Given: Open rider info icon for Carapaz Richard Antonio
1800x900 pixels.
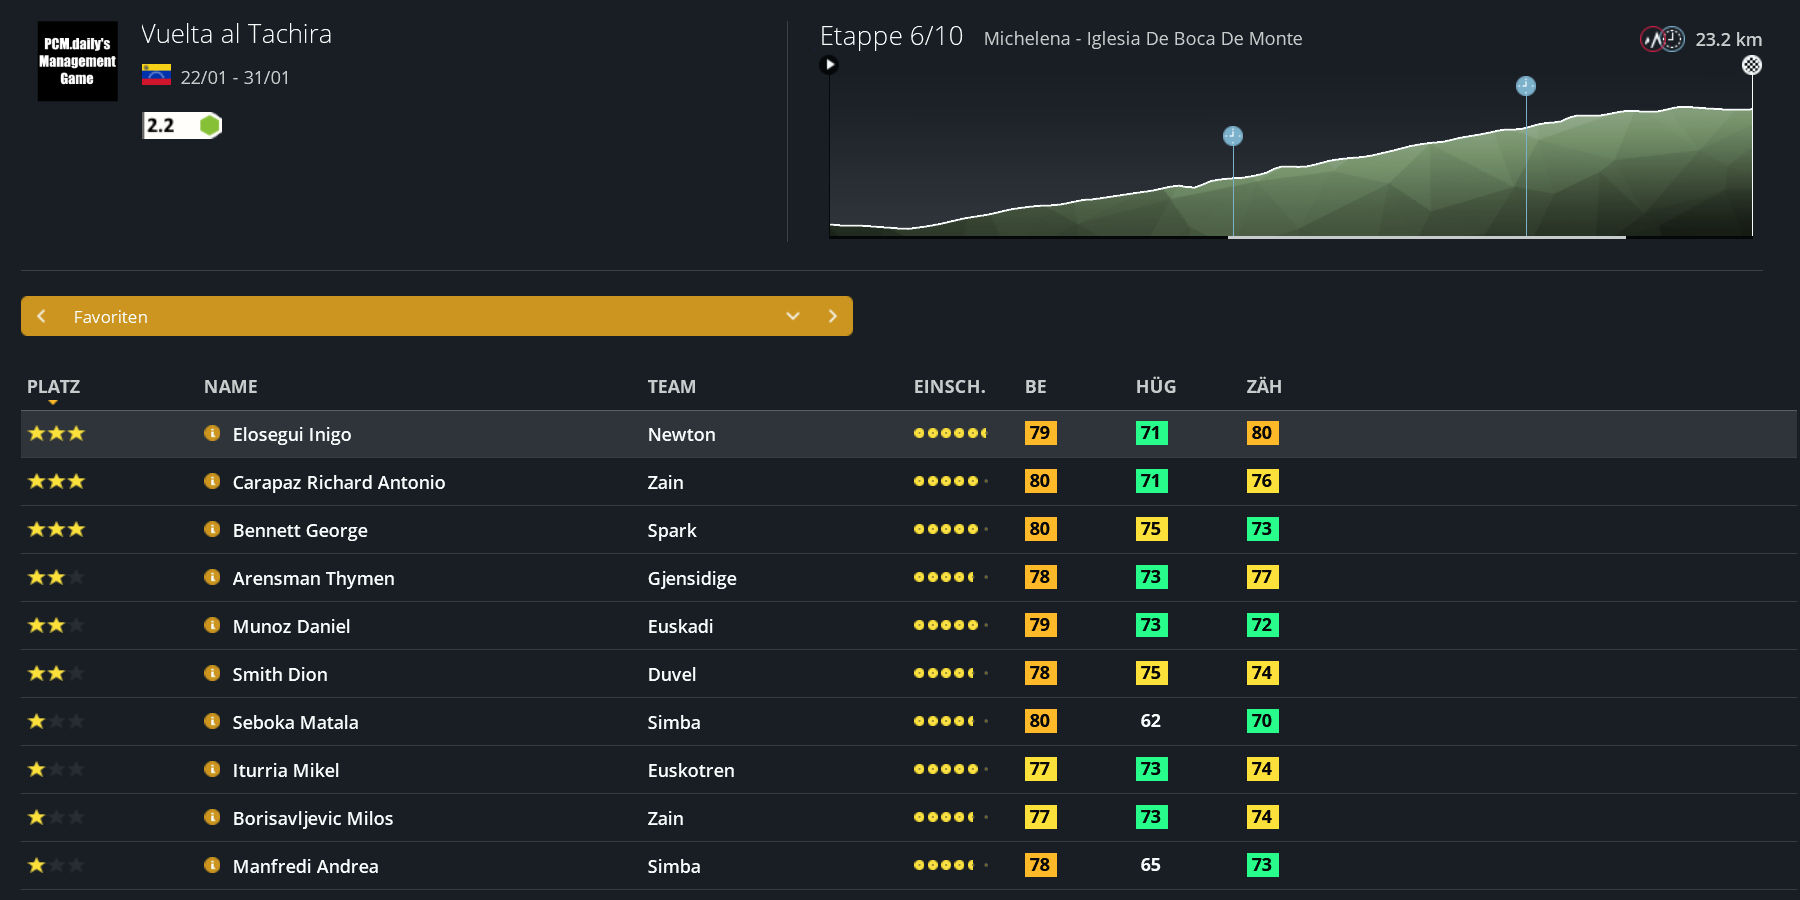Looking at the screenshot, I should click(x=212, y=481).
